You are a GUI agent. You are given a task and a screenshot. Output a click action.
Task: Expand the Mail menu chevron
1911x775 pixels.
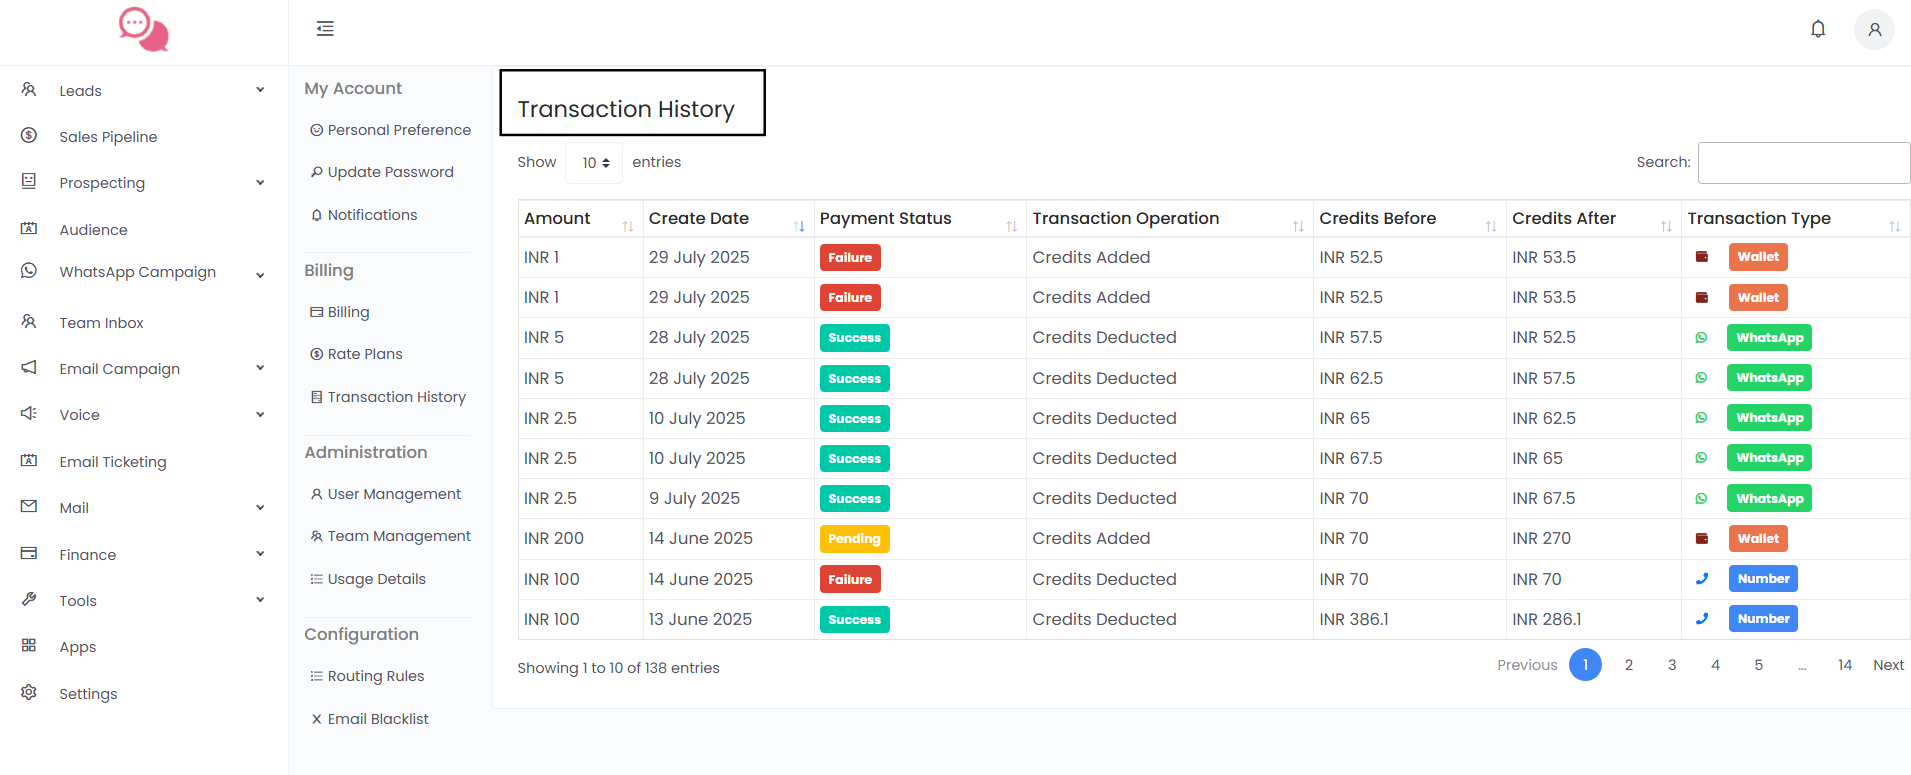point(260,507)
